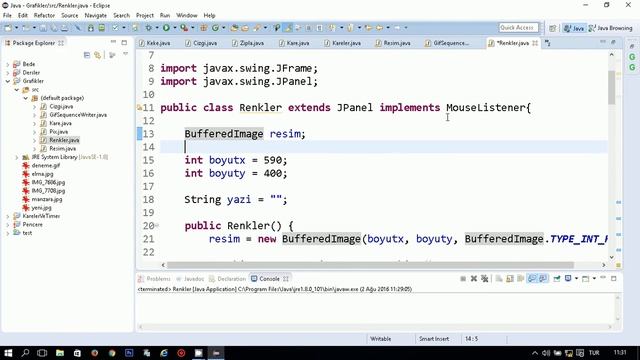Expand the Bede project node
The height and width of the screenshot is (360, 640).
pyautogui.click(x=8, y=64)
